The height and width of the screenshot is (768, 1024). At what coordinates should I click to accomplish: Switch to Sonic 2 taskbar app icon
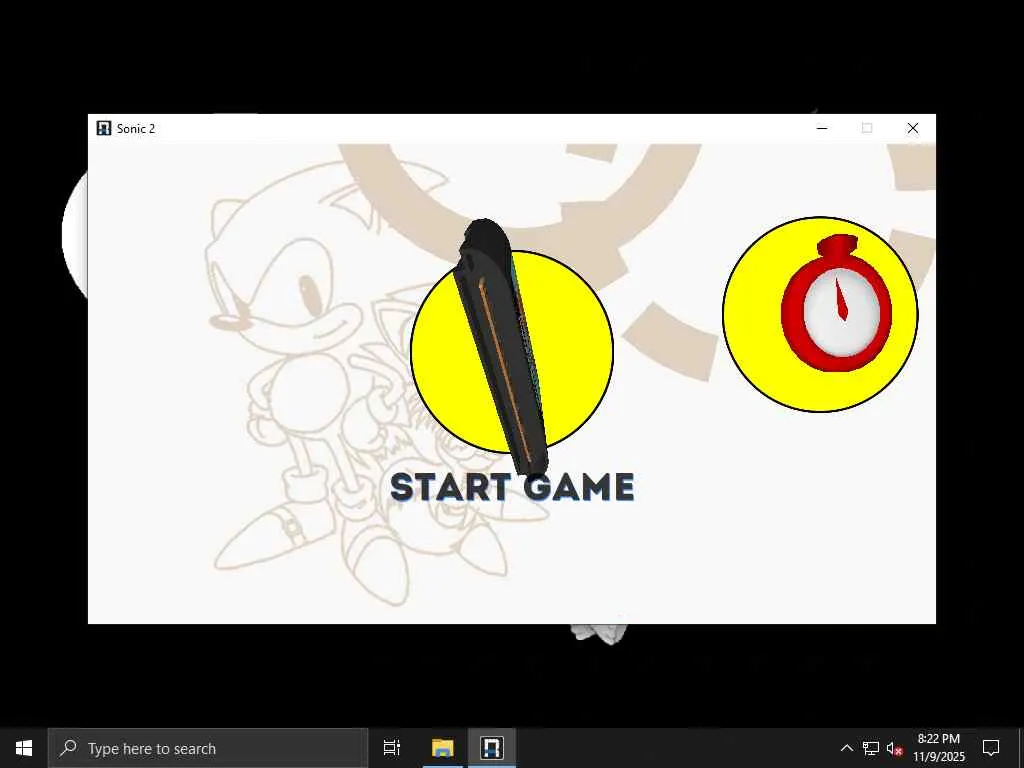492,748
